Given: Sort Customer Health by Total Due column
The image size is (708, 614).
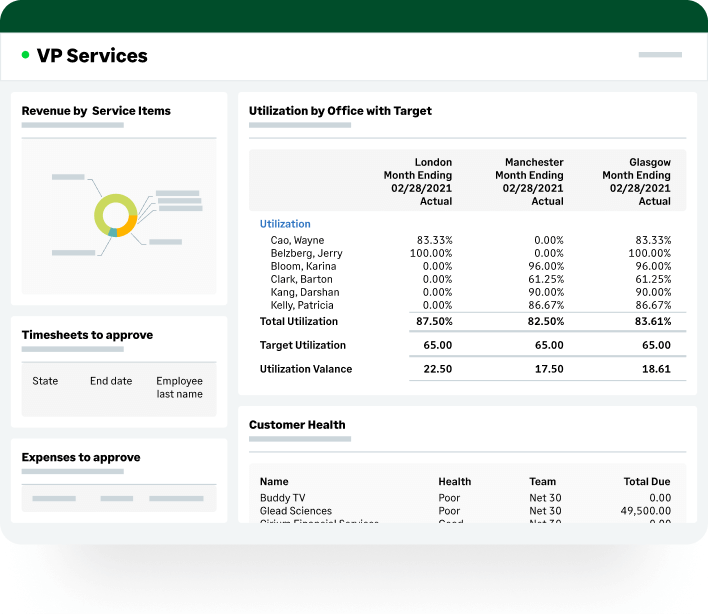Looking at the screenshot, I should [x=646, y=481].
